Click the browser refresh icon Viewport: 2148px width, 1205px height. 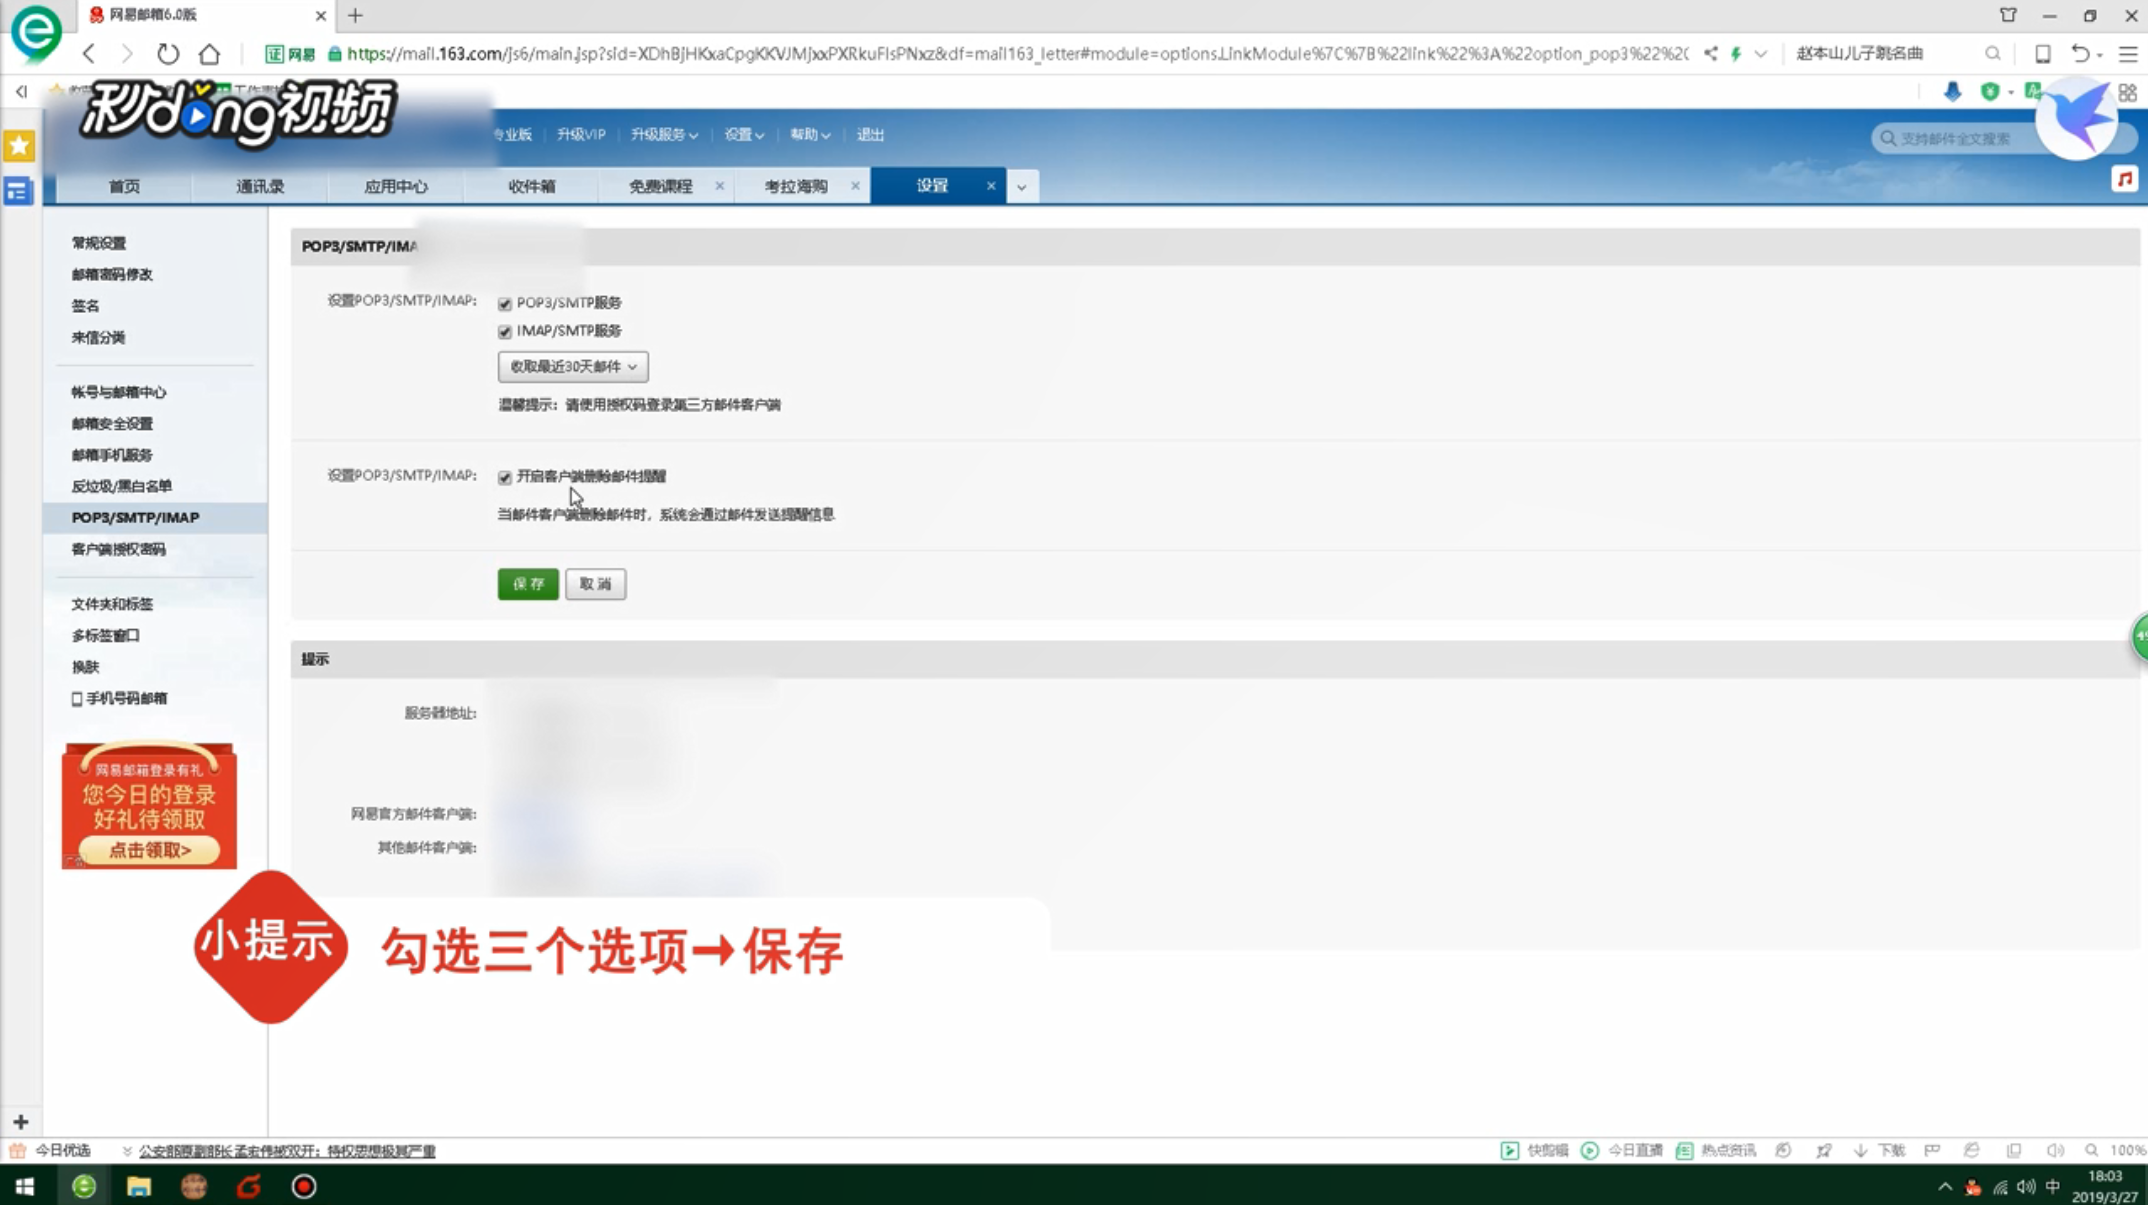pos(168,54)
